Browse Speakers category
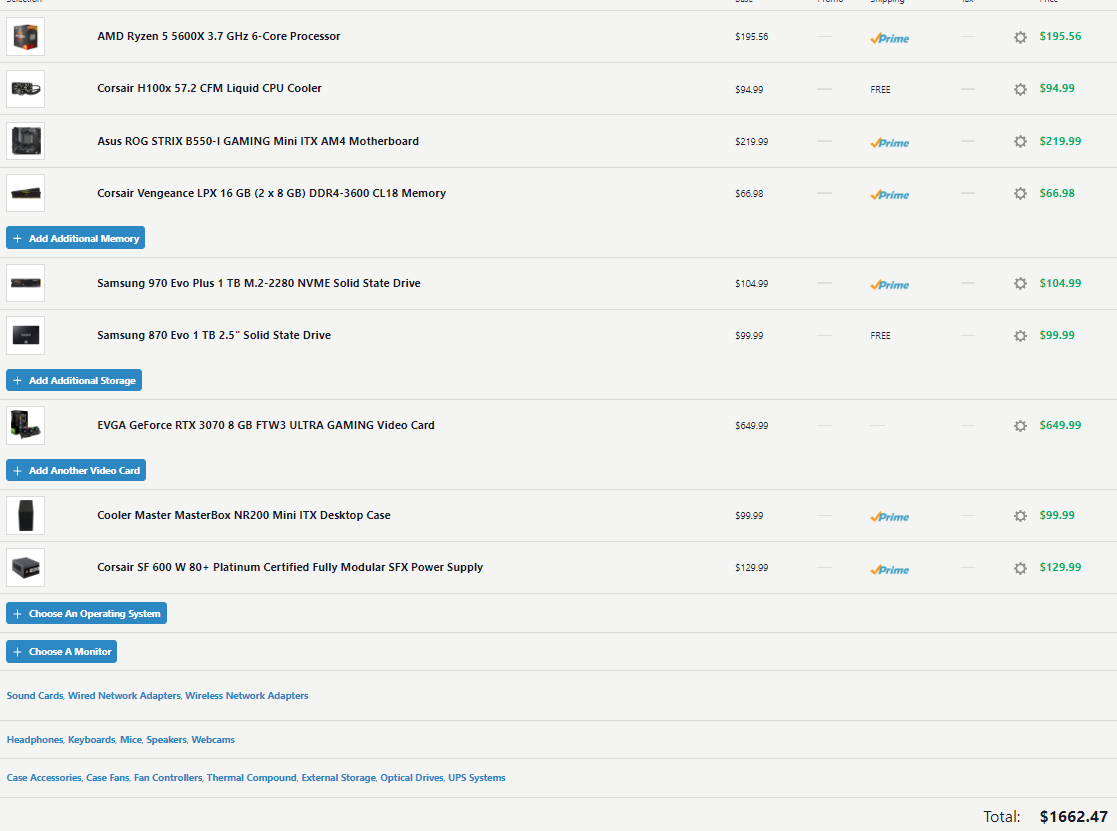The image size is (1117, 831). pos(166,740)
